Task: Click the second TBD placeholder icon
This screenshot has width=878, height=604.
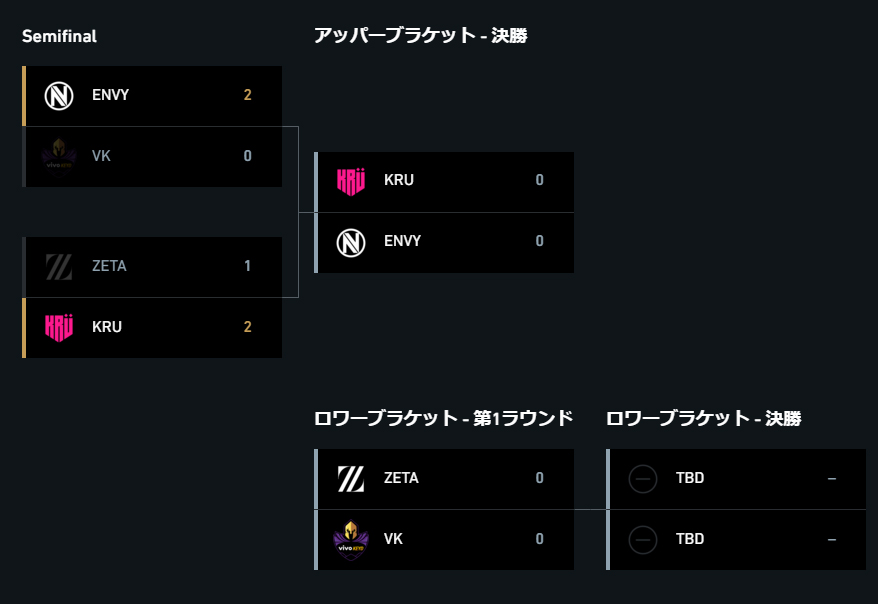Action: tap(643, 540)
